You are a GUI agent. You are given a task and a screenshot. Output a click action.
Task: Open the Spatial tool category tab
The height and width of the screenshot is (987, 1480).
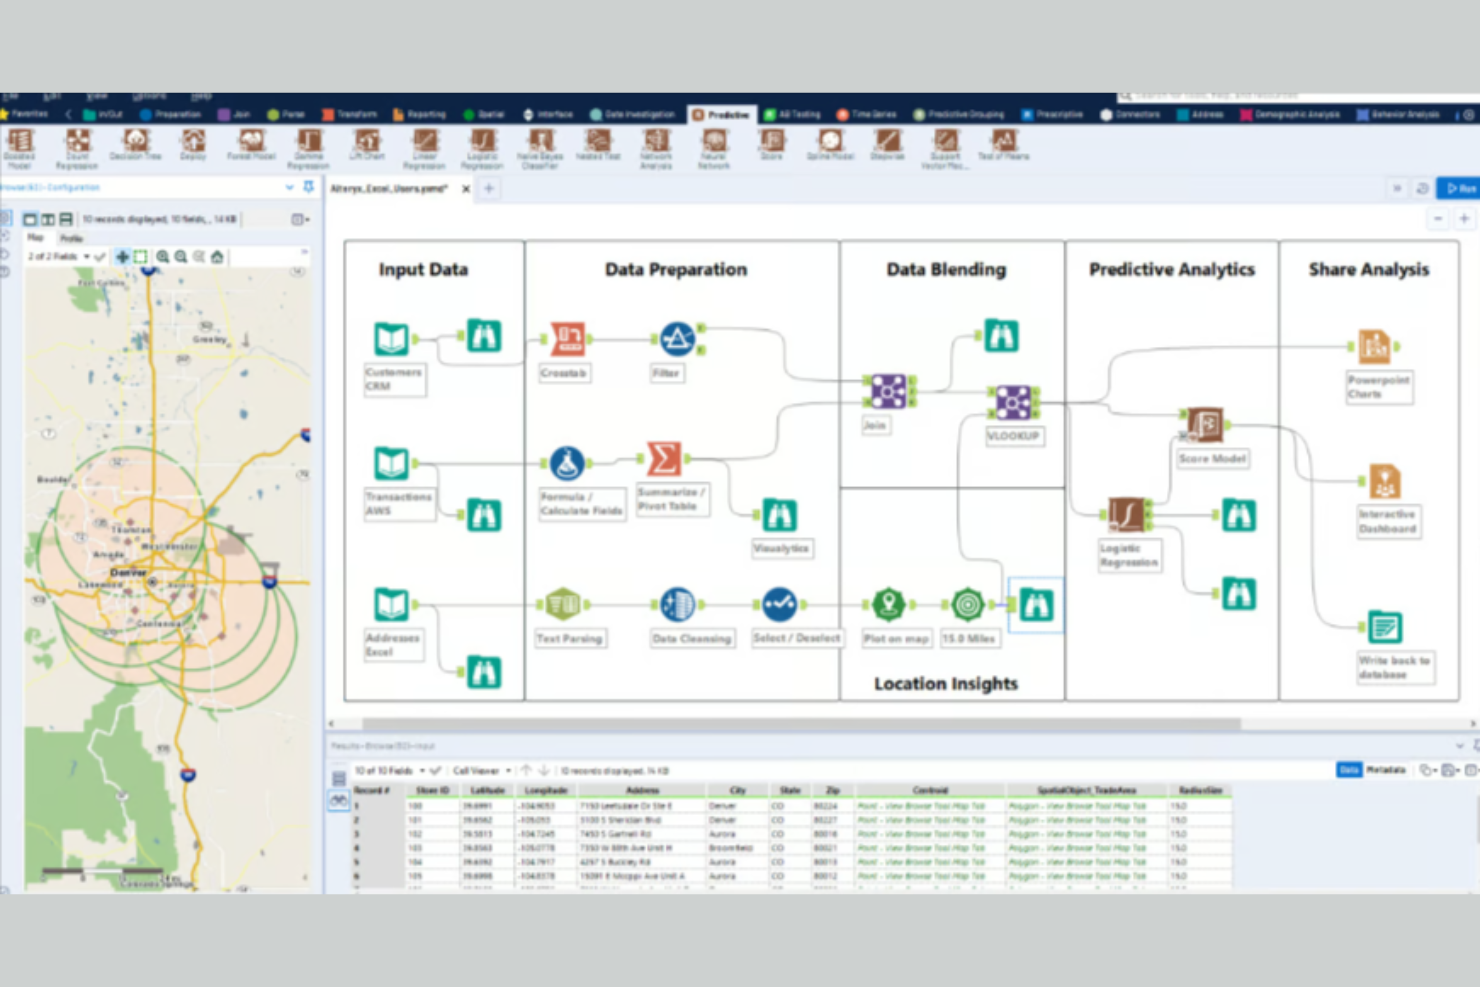pos(484,114)
